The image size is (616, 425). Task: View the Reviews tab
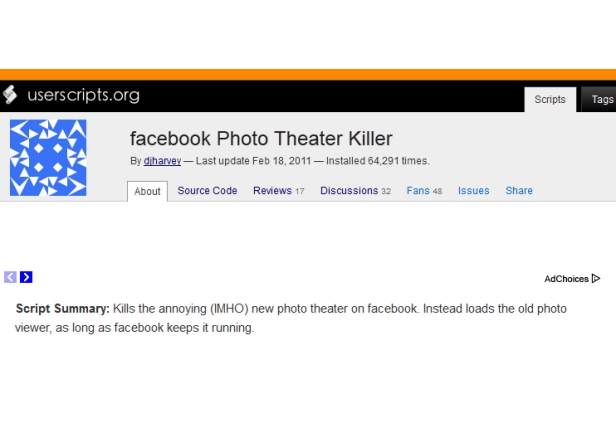coord(279,191)
